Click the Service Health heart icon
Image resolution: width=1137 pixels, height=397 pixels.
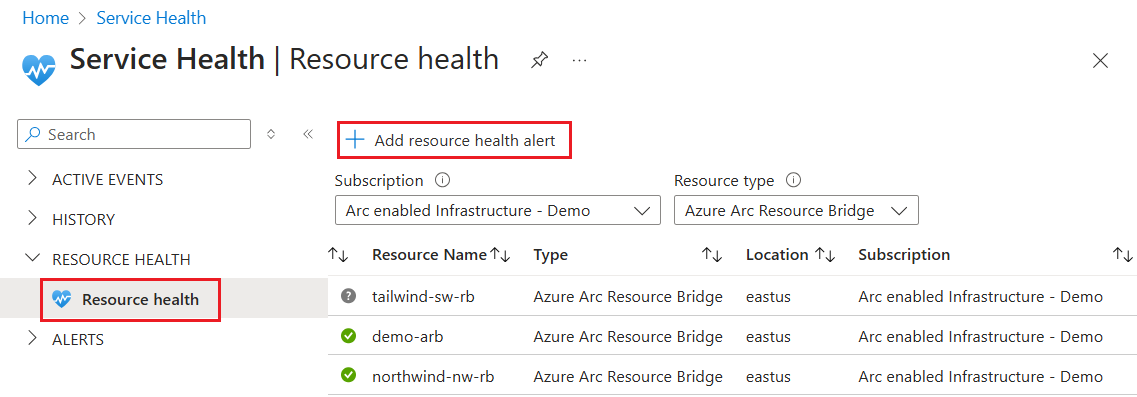point(38,69)
